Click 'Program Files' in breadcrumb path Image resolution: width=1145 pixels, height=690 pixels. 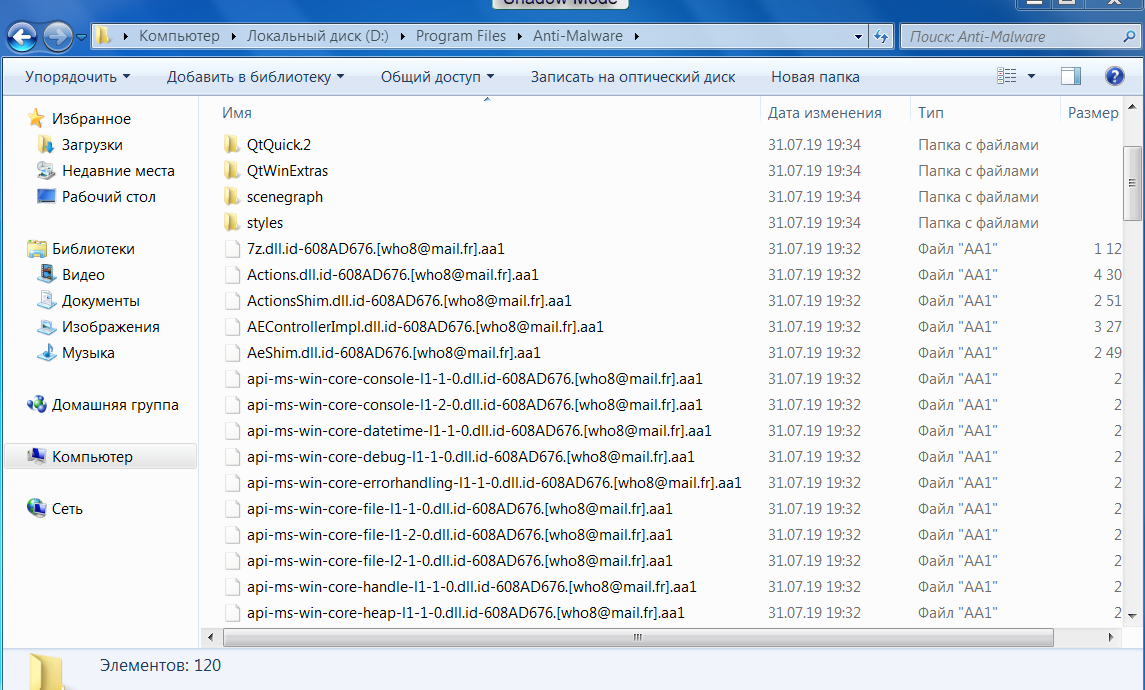(x=461, y=36)
